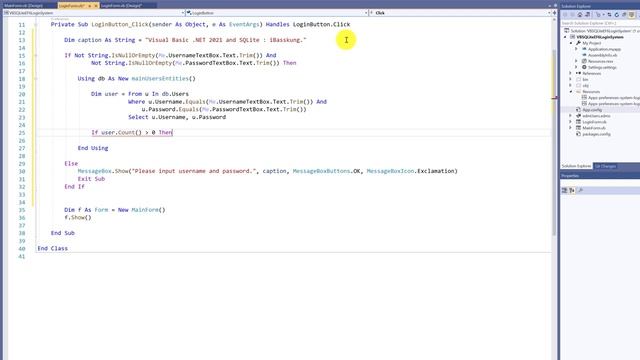Select packages.config in Solution Explorer

[x=596, y=134]
